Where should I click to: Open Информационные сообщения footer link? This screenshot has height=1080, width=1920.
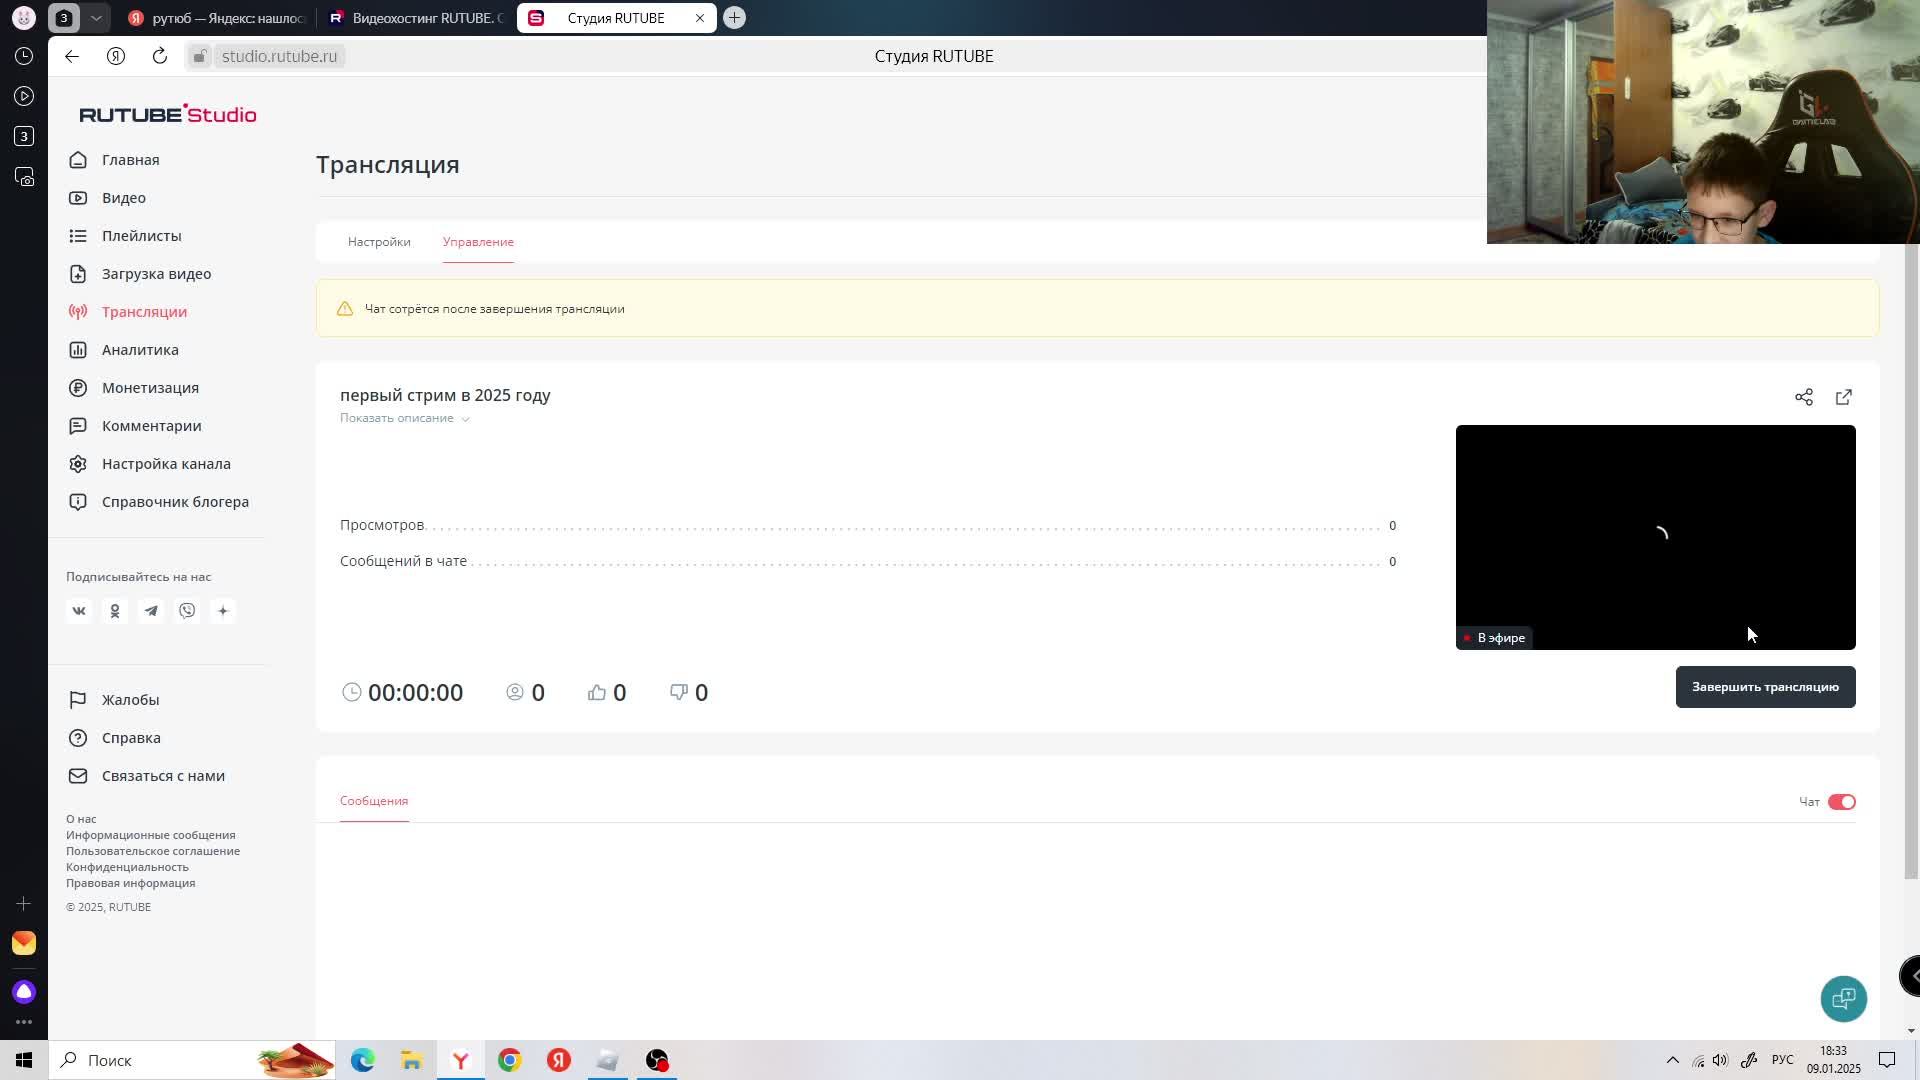[x=151, y=835]
